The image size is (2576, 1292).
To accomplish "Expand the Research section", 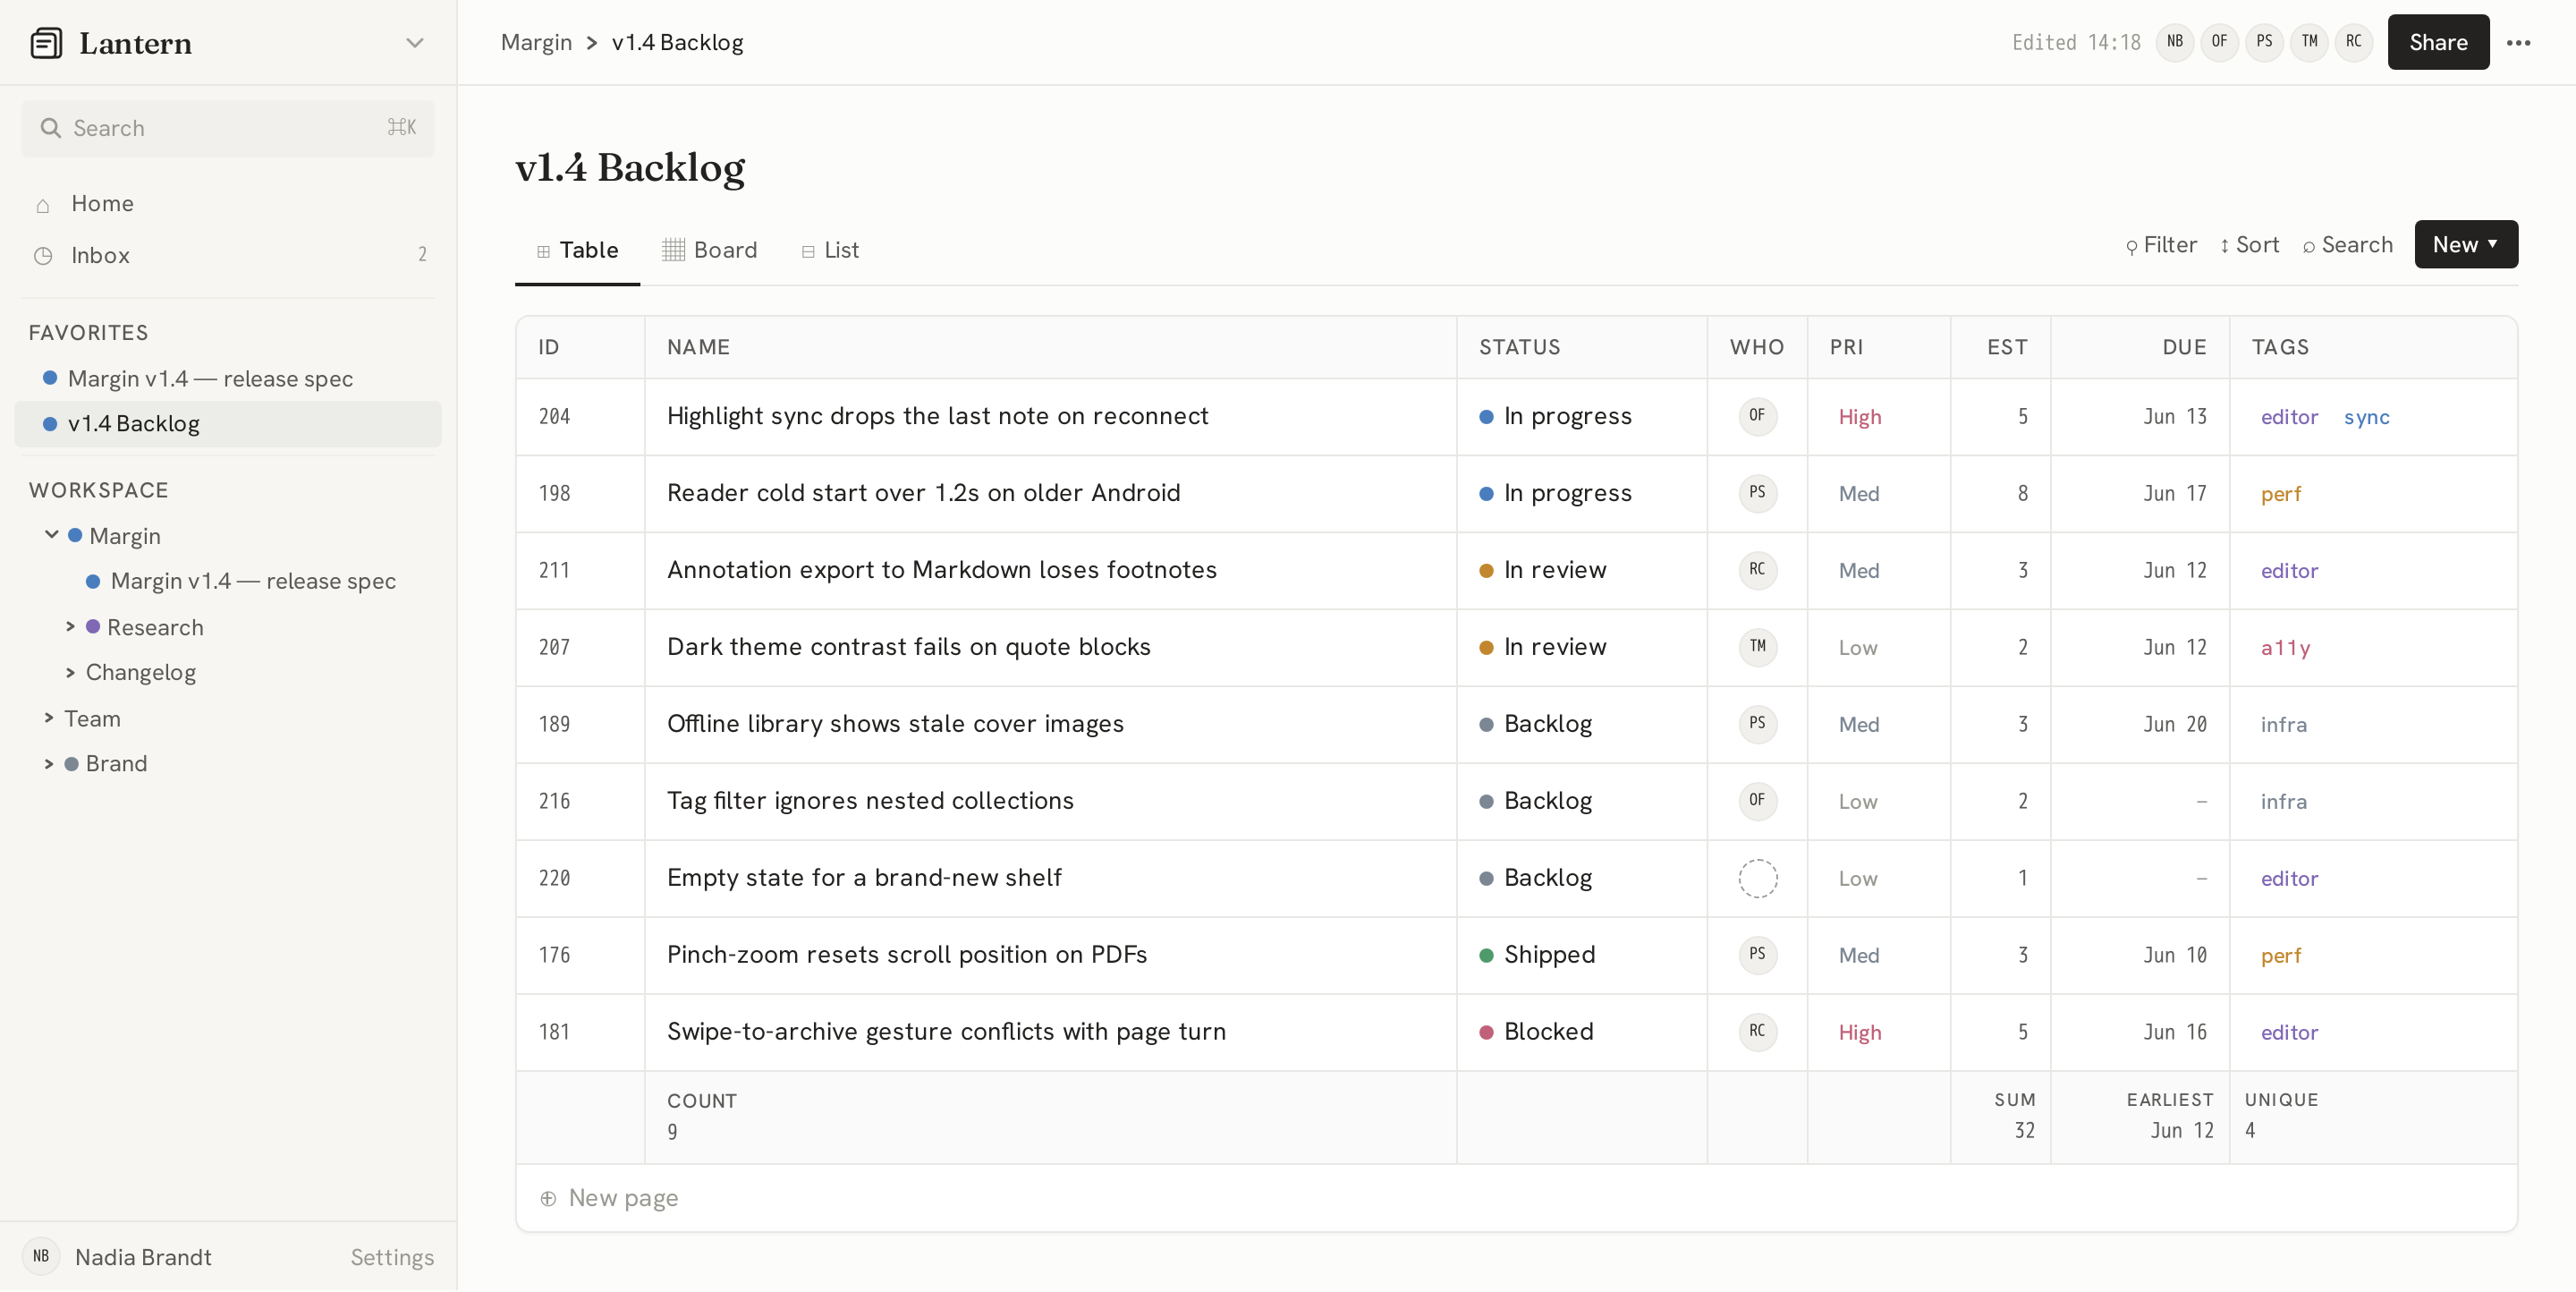I will (71, 627).
